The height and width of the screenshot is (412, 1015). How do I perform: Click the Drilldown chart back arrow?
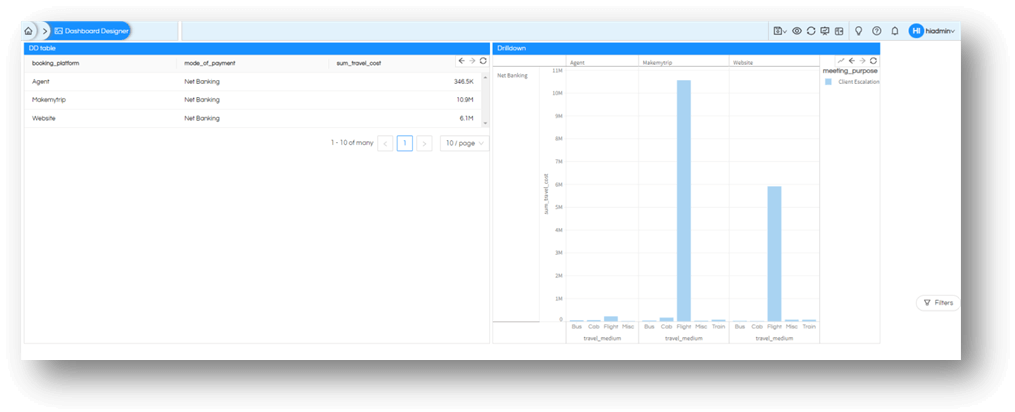(852, 60)
